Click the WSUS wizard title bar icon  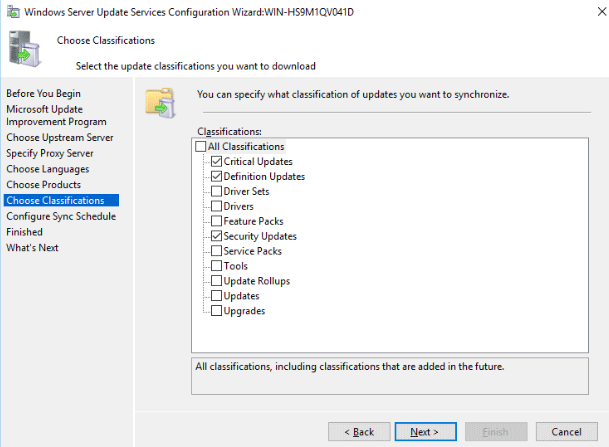coord(13,12)
